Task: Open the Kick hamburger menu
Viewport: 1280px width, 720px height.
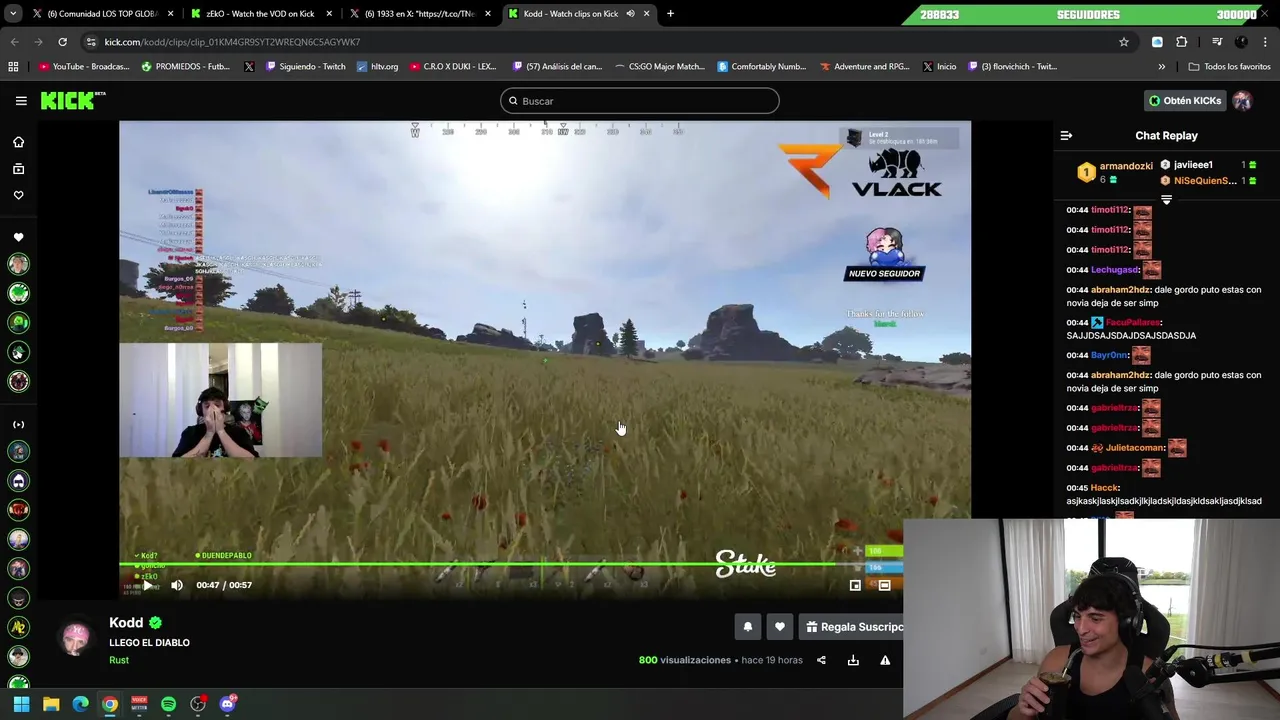Action: pos(21,101)
